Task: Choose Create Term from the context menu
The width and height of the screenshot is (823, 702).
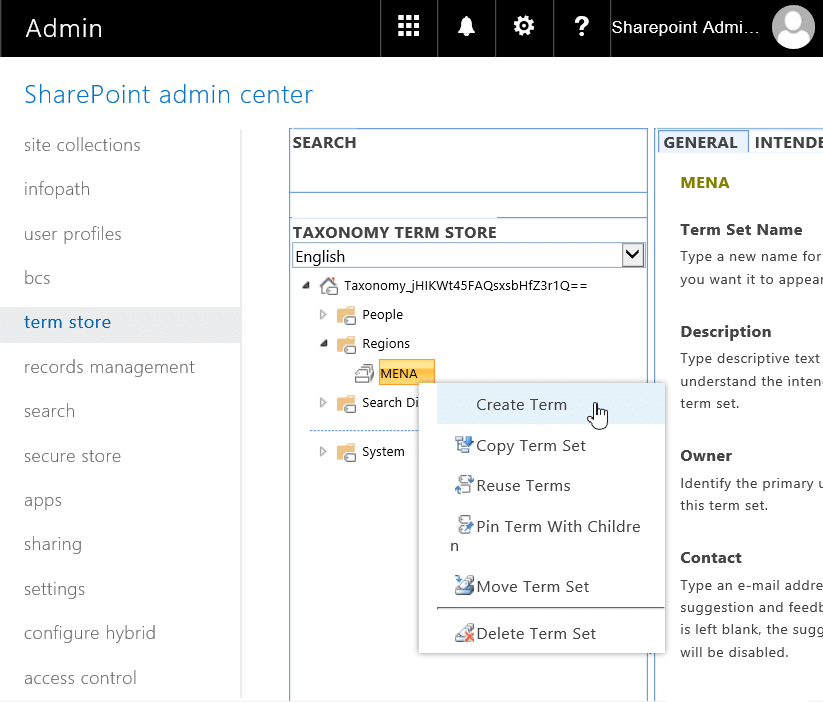Action: click(521, 405)
